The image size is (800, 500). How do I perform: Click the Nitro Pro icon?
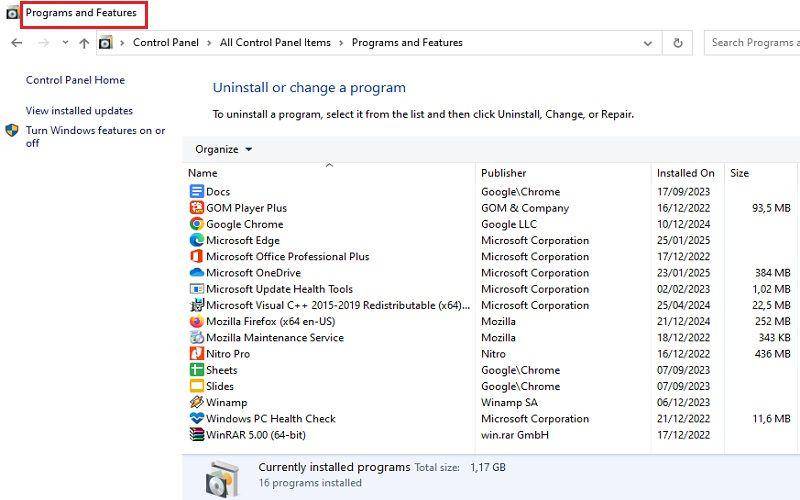pos(196,354)
